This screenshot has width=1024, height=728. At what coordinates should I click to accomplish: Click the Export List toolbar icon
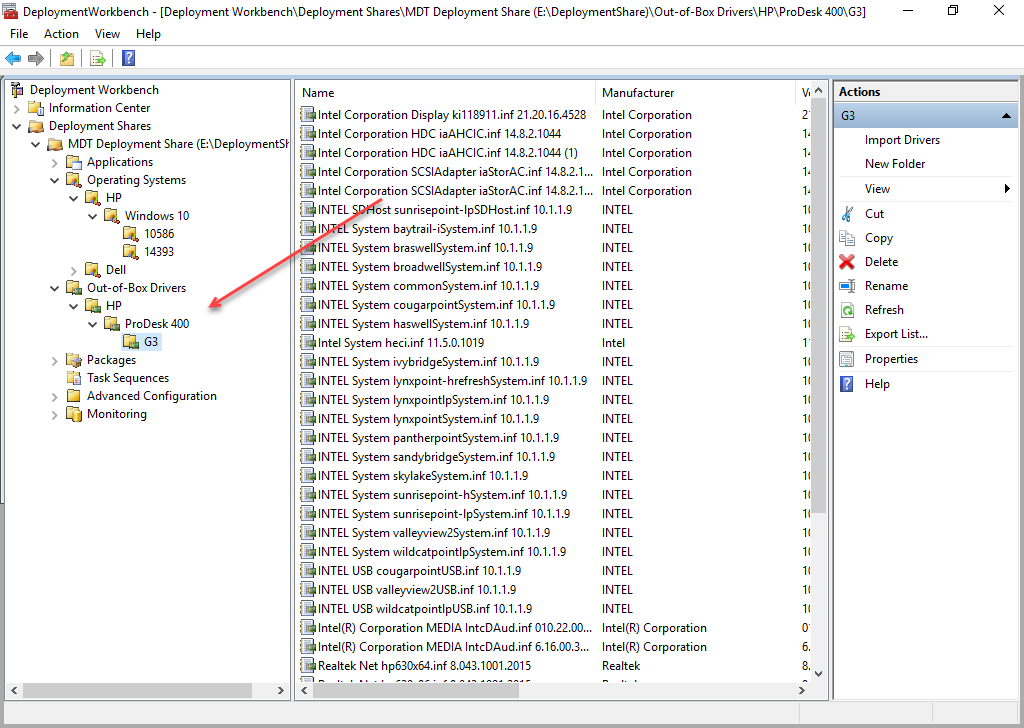coord(98,58)
